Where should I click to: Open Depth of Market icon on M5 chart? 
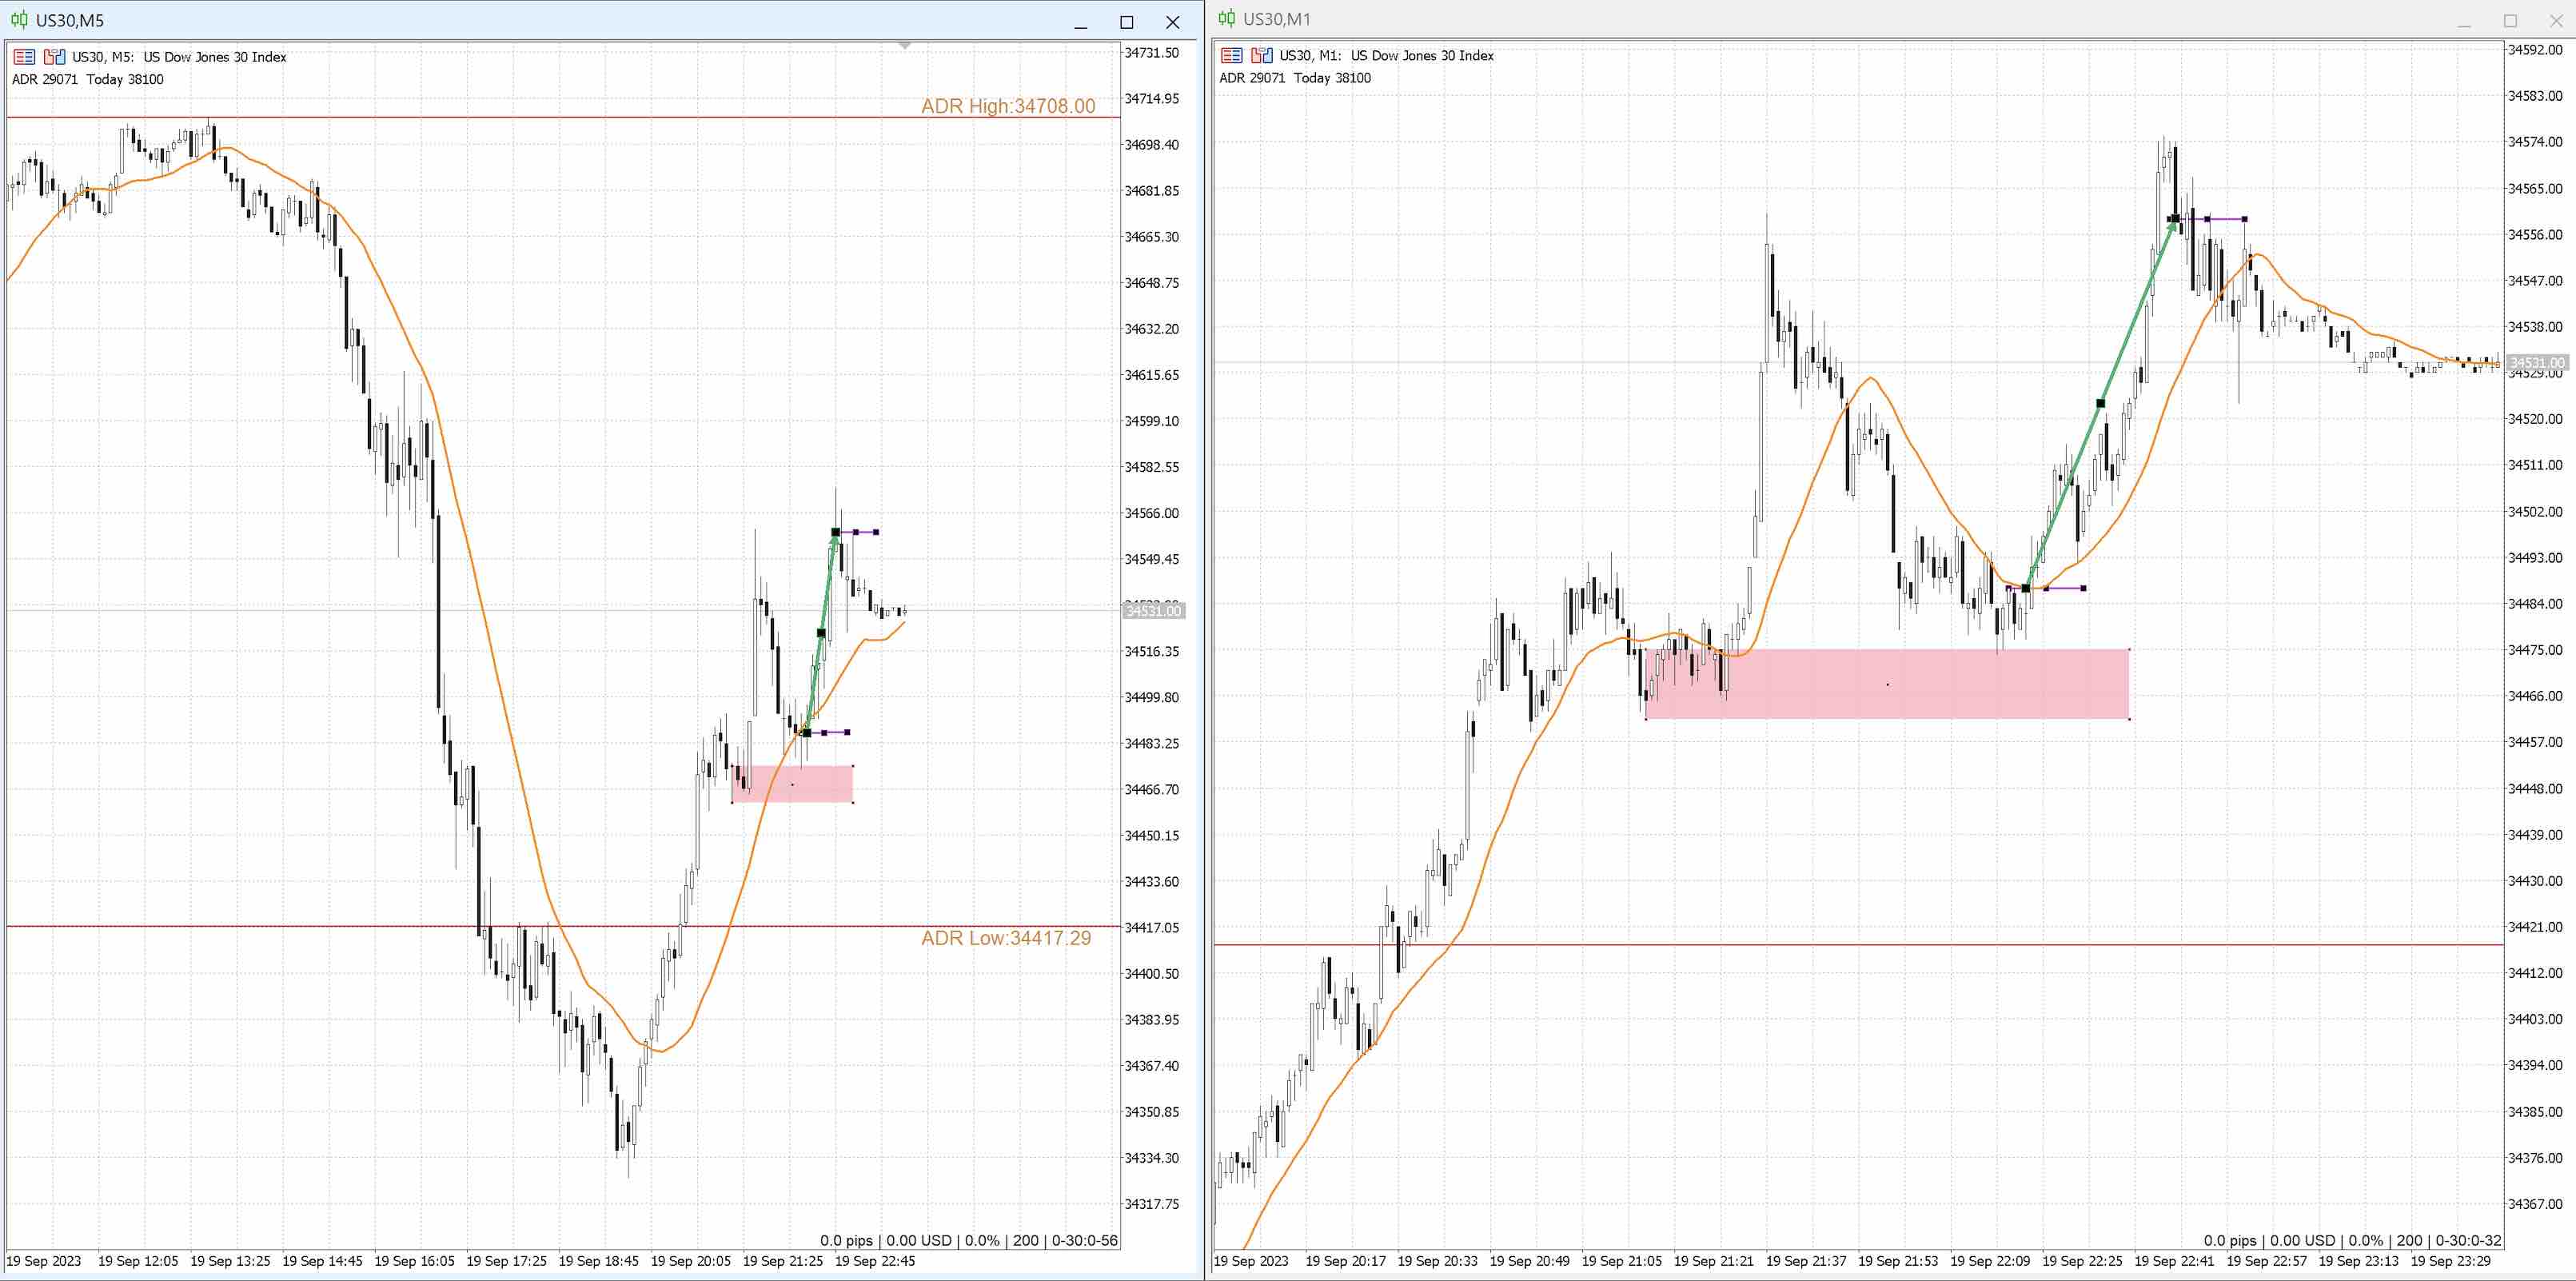click(x=54, y=57)
